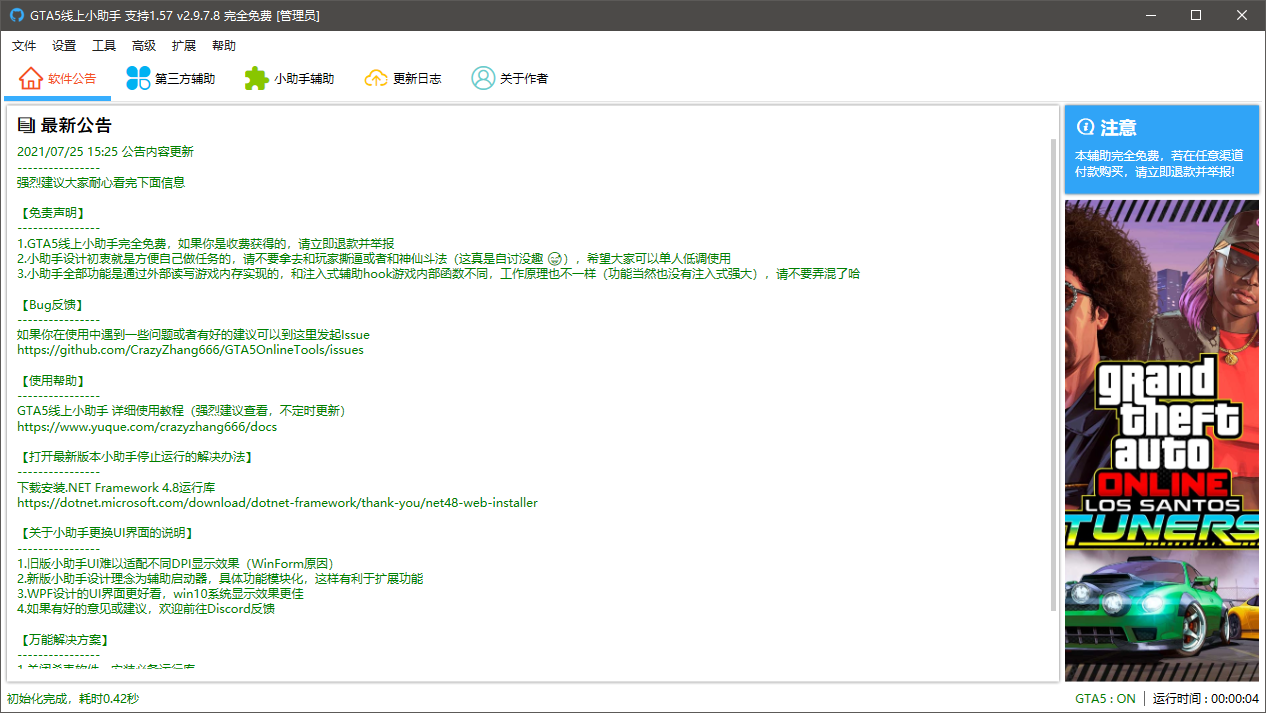Click the status text 初始化完成，耗时0.42秒
This screenshot has width=1266, height=713.
73,699
